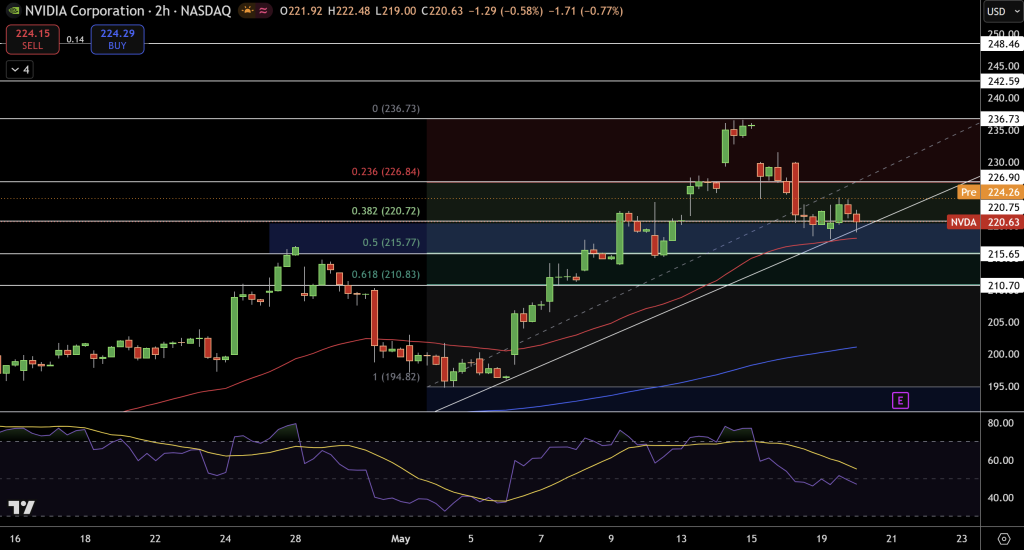Click the close price C220.63
This screenshot has height=550, width=1024.
coord(442,11)
